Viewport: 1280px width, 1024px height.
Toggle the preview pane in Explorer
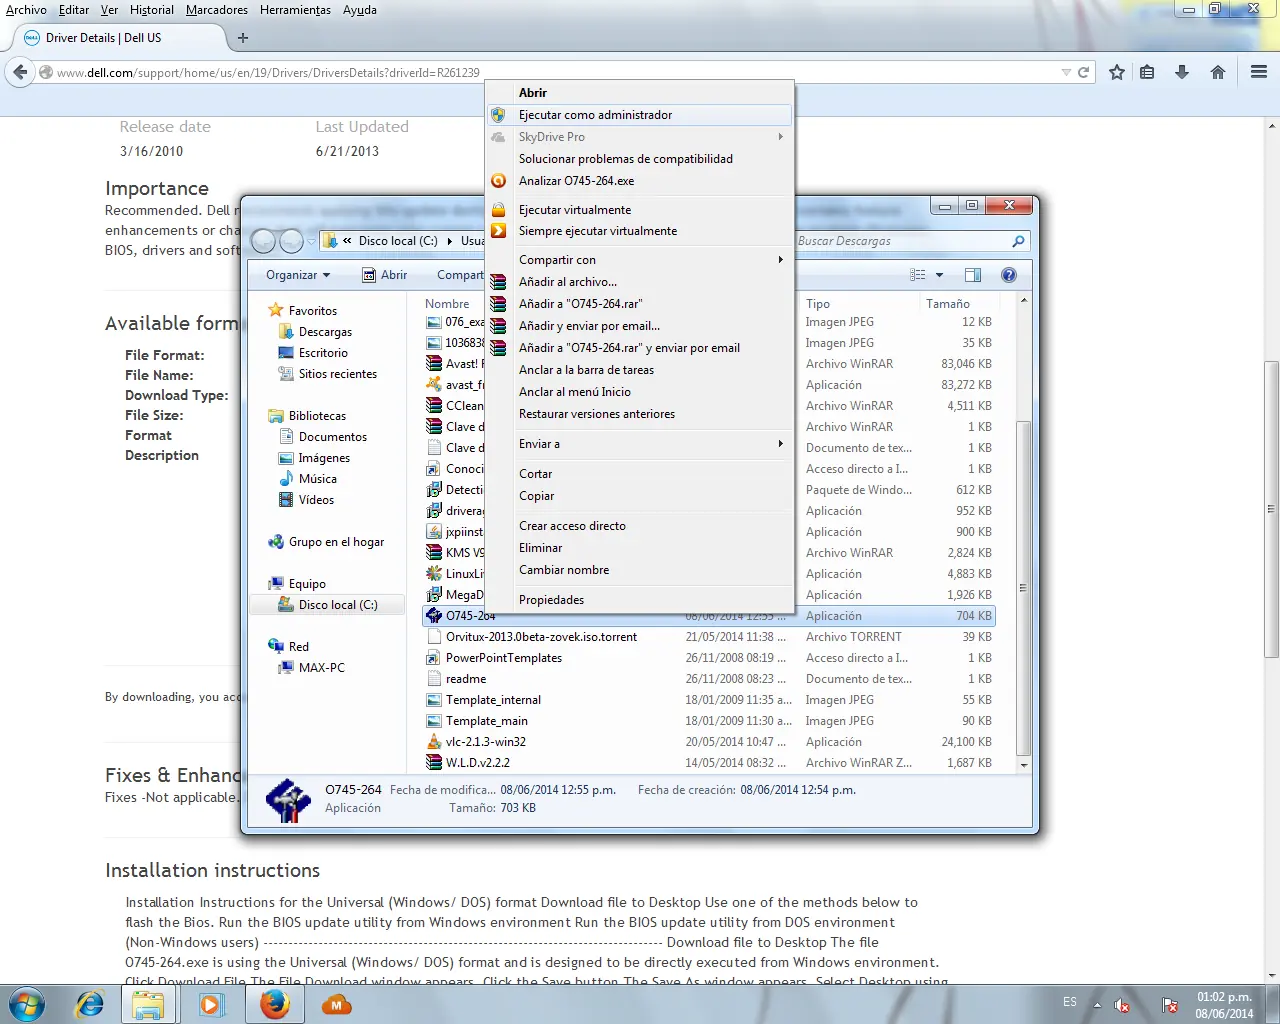coord(971,274)
